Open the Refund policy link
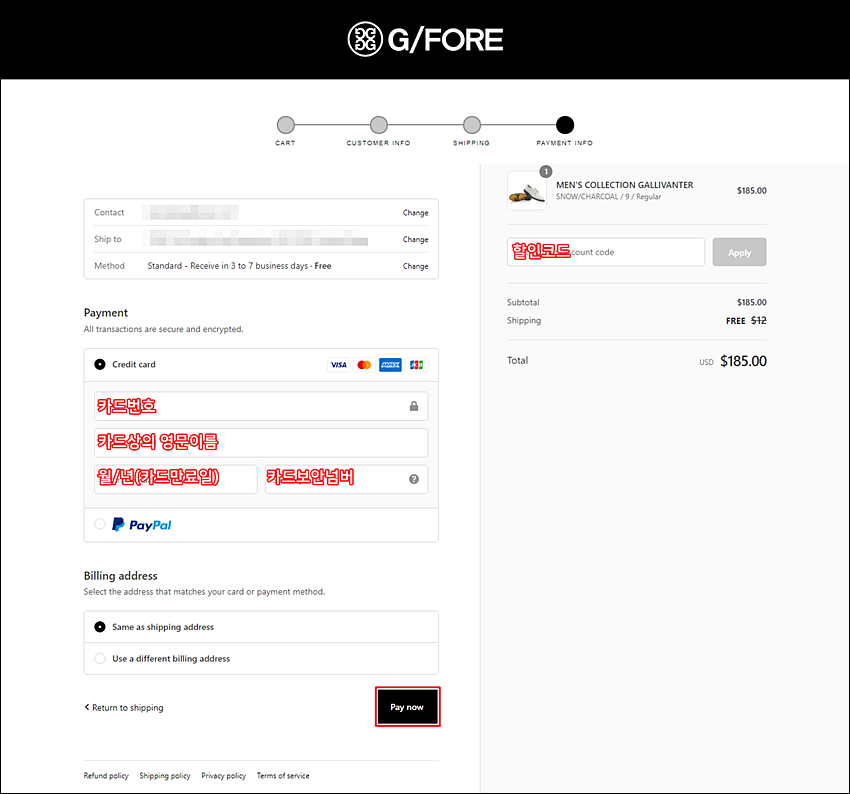This screenshot has height=794, width=850. 106,776
